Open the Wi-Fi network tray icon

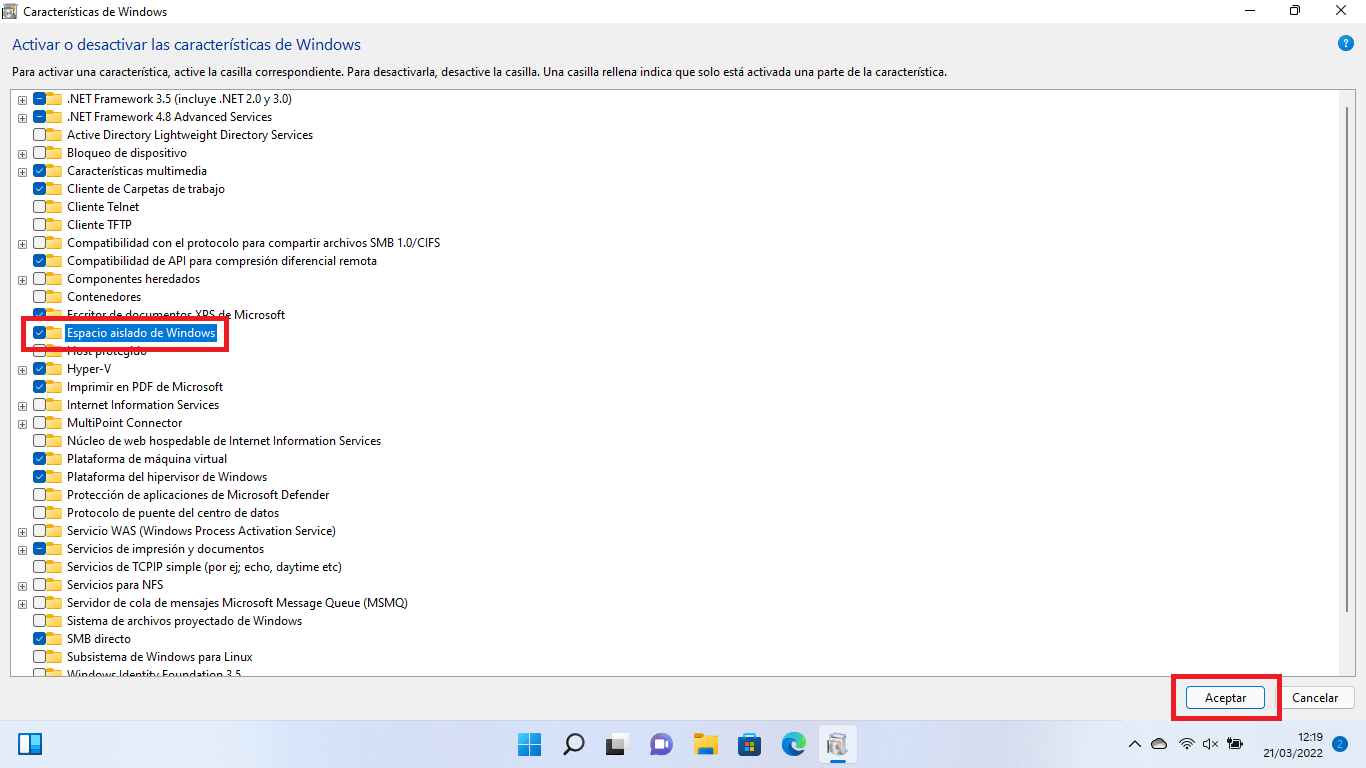click(x=1187, y=744)
